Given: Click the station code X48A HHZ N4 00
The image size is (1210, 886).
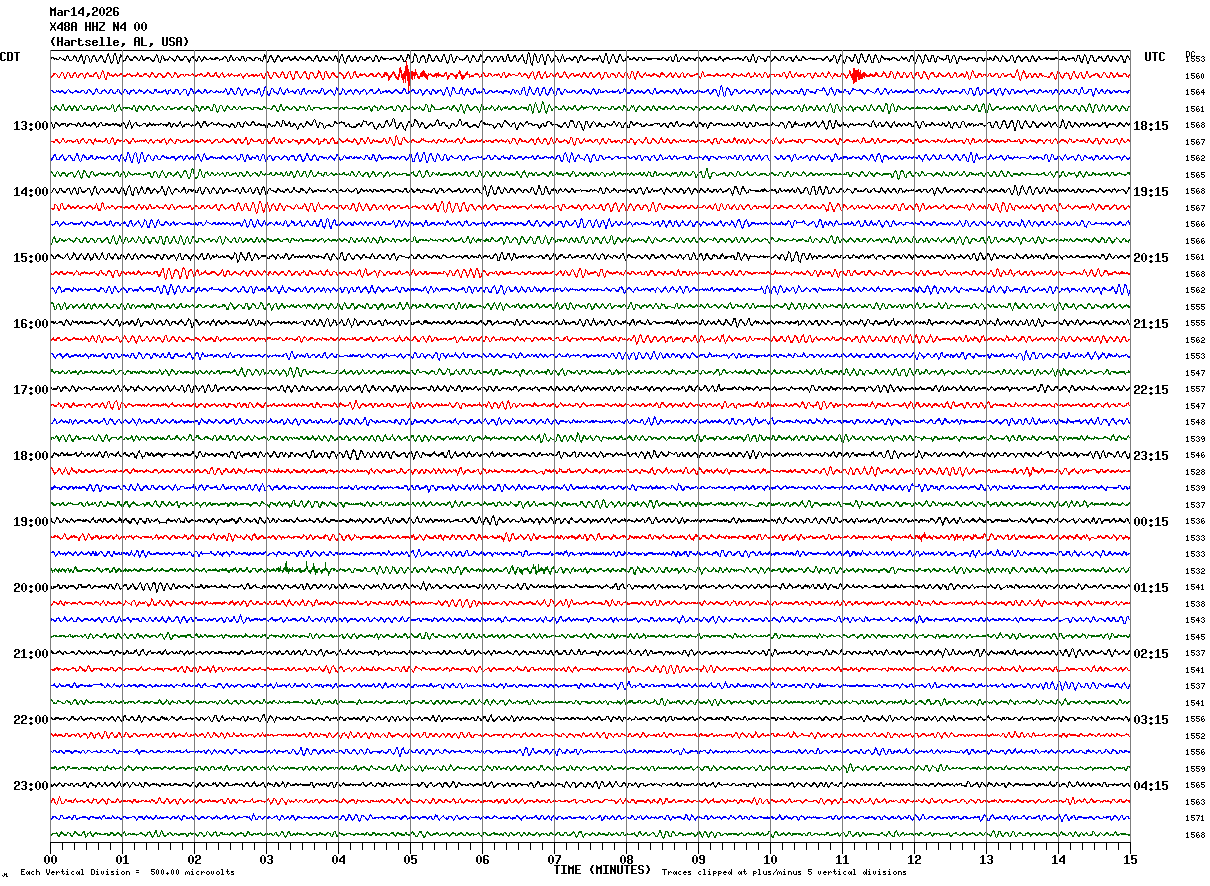Looking at the screenshot, I should [98, 27].
